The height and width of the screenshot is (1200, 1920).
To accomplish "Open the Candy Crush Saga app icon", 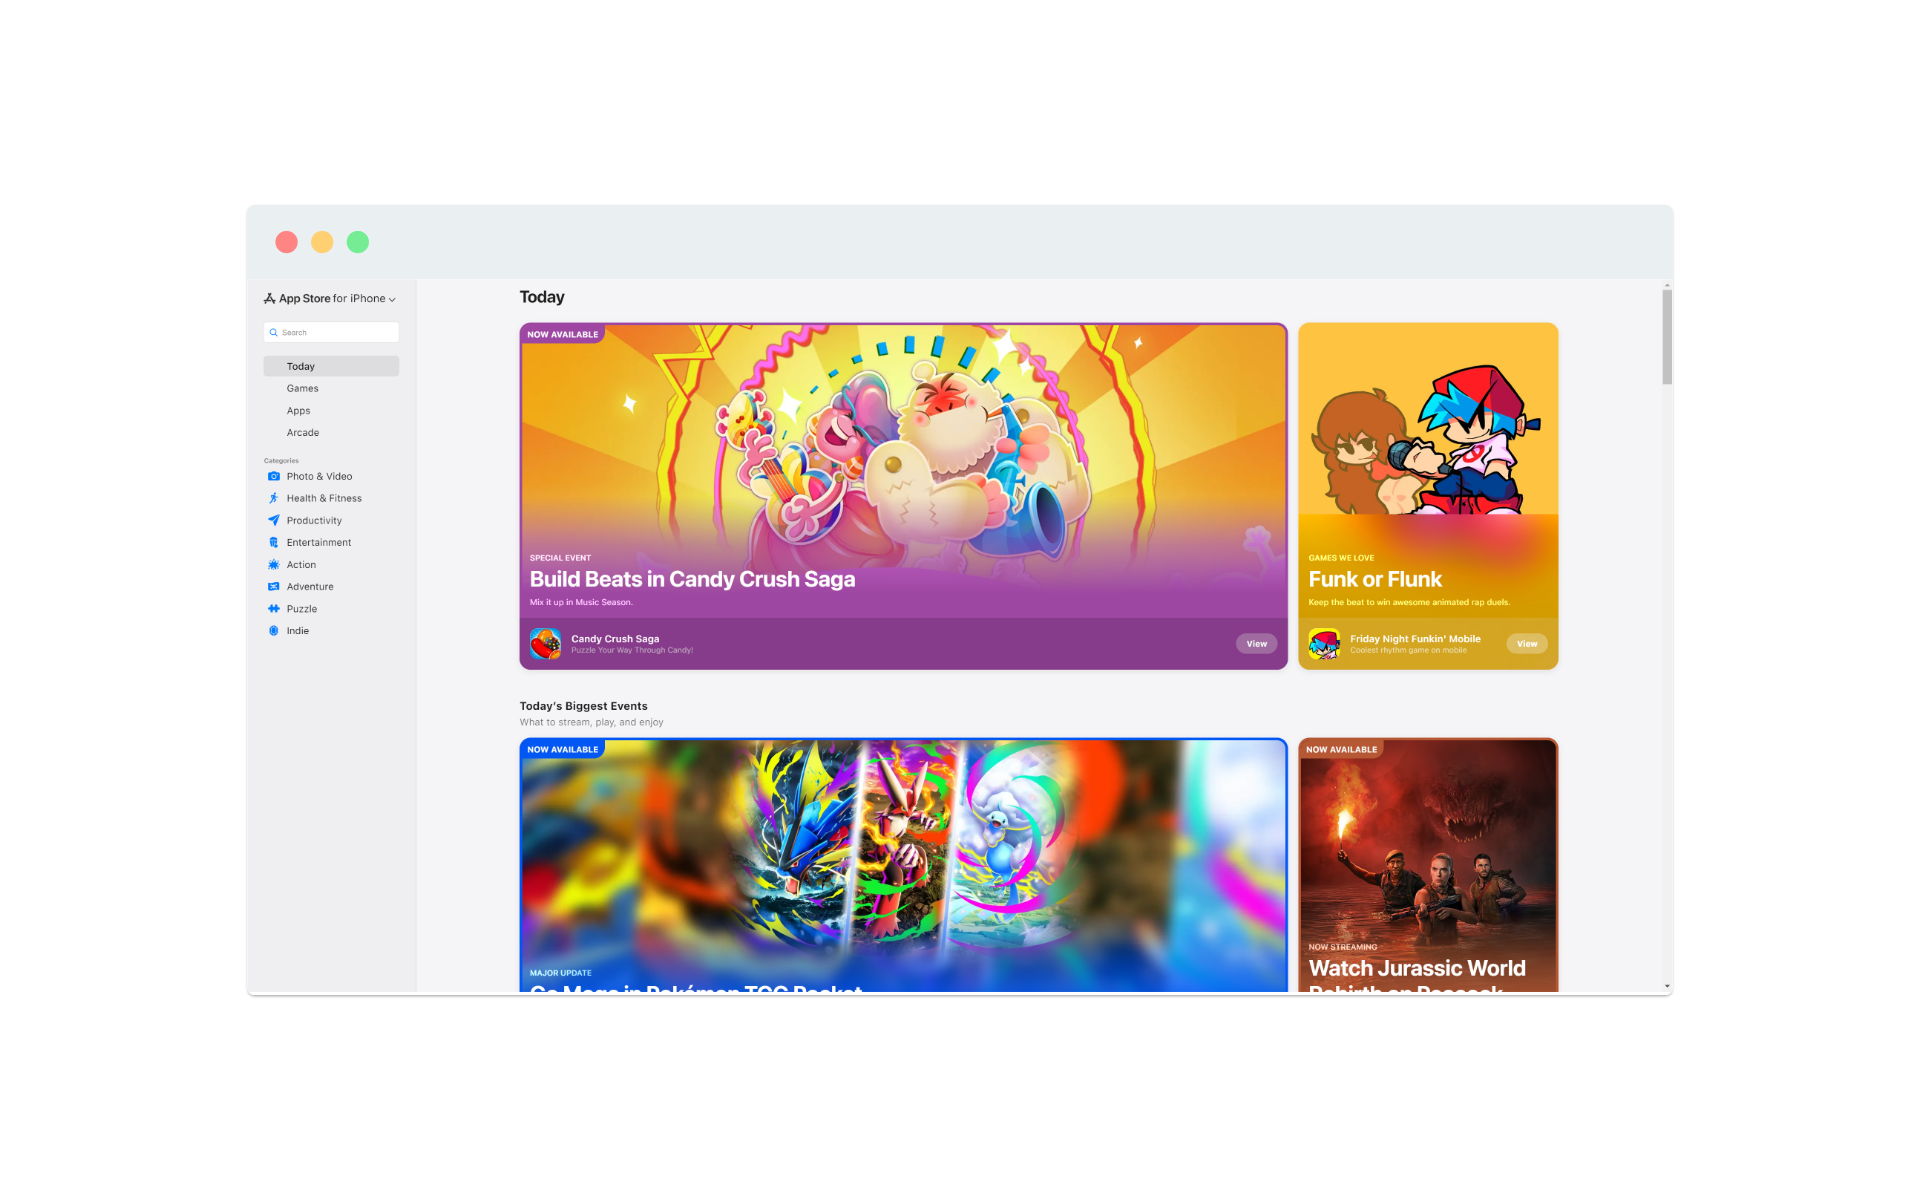I will (x=545, y=643).
